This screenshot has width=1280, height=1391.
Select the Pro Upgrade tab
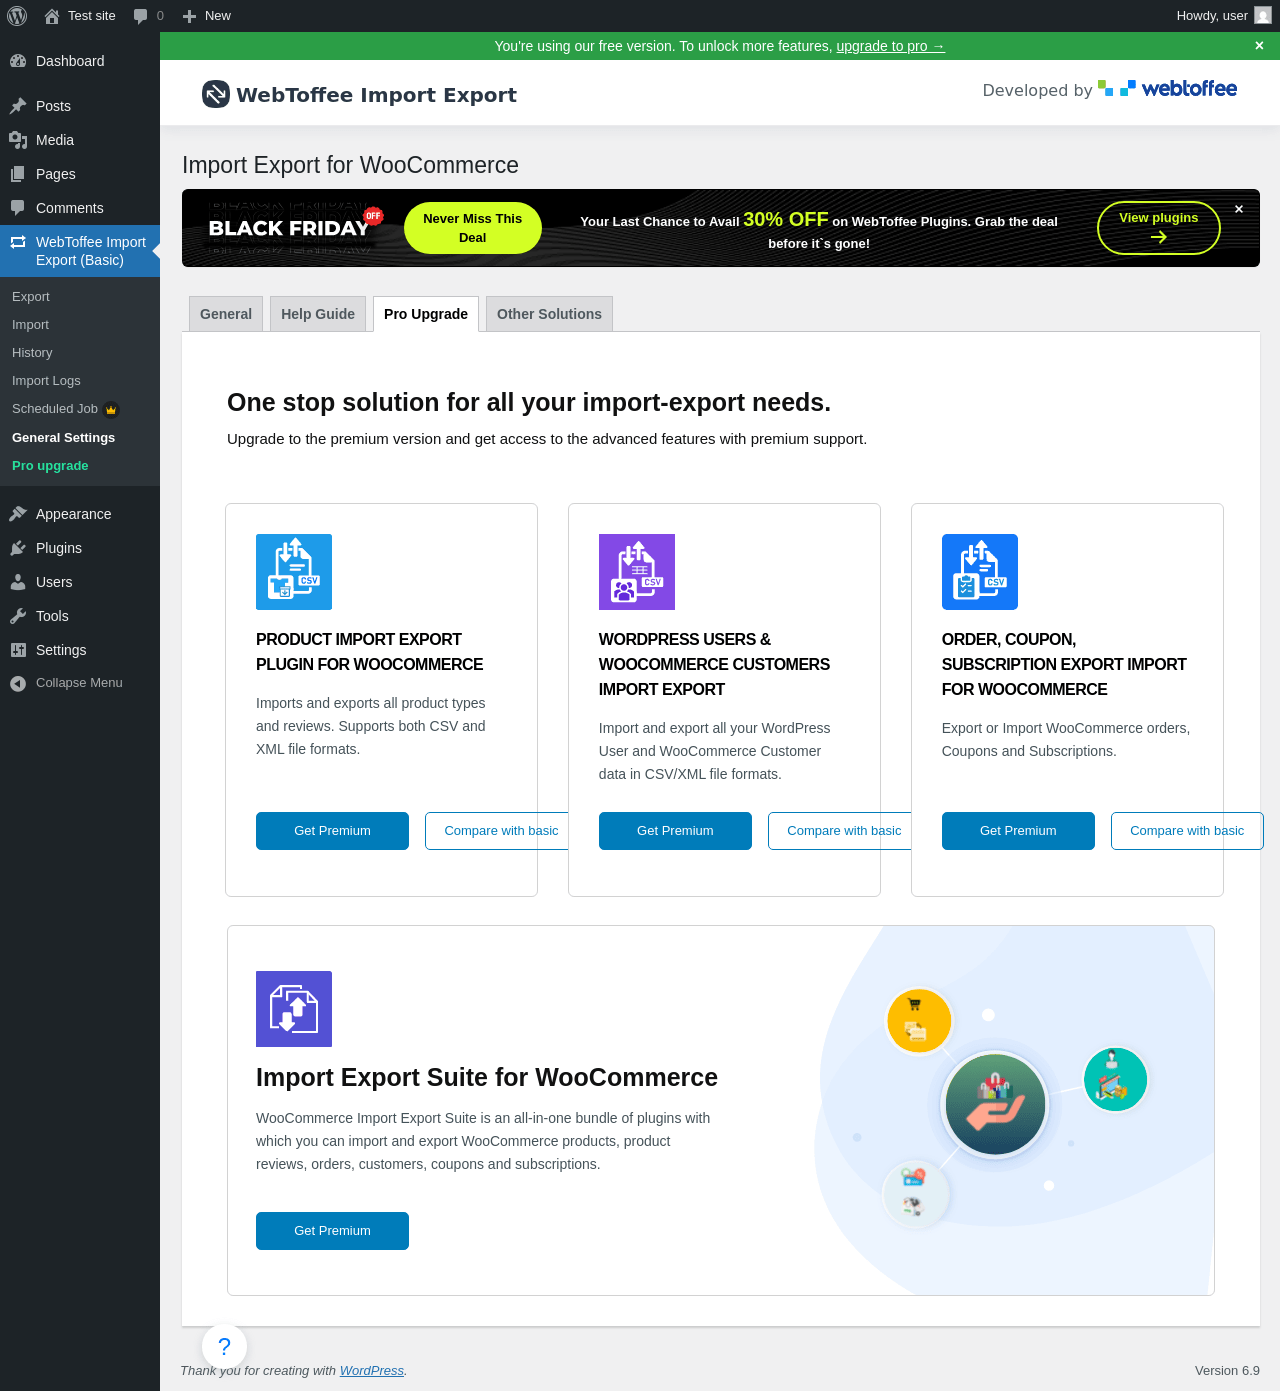426,314
